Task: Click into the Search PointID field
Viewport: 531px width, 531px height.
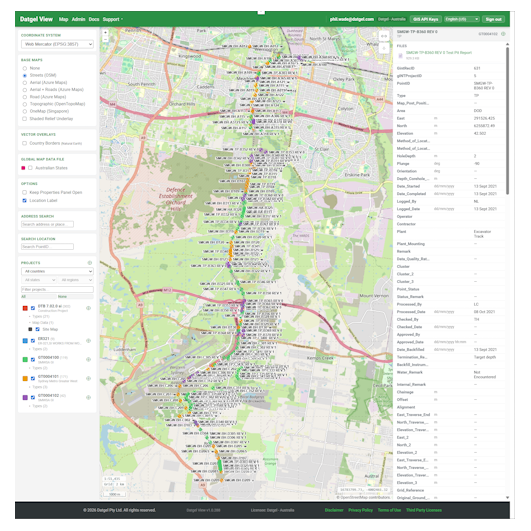Action: [47, 247]
